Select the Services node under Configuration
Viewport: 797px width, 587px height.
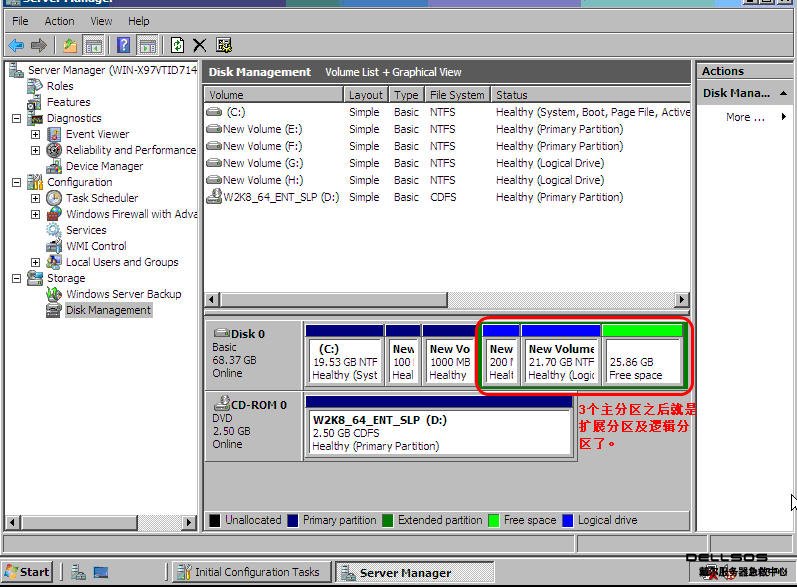[86, 230]
